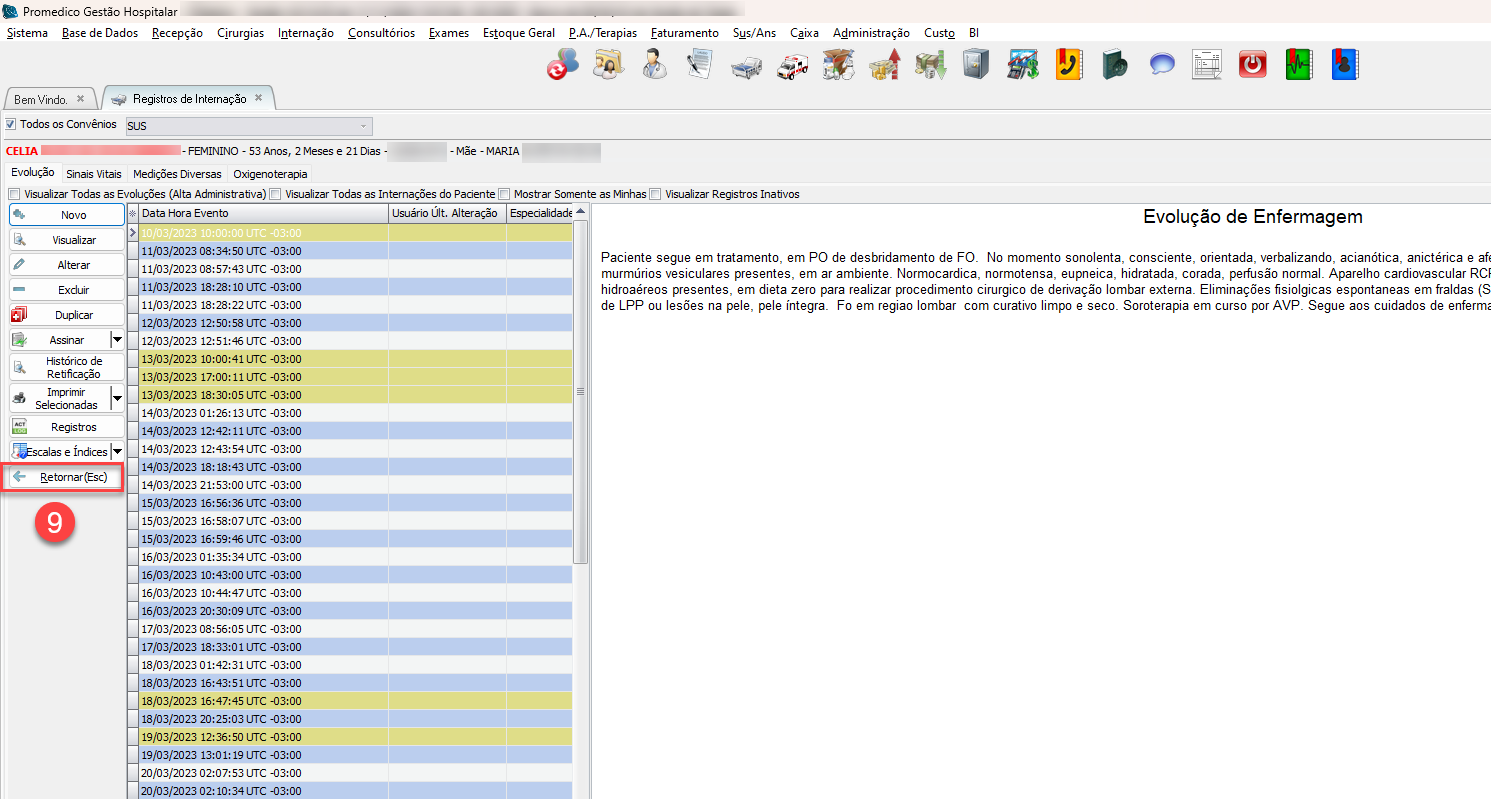Expand the Assinar button dropdown arrow
This screenshot has width=1491, height=799.
tap(117, 340)
